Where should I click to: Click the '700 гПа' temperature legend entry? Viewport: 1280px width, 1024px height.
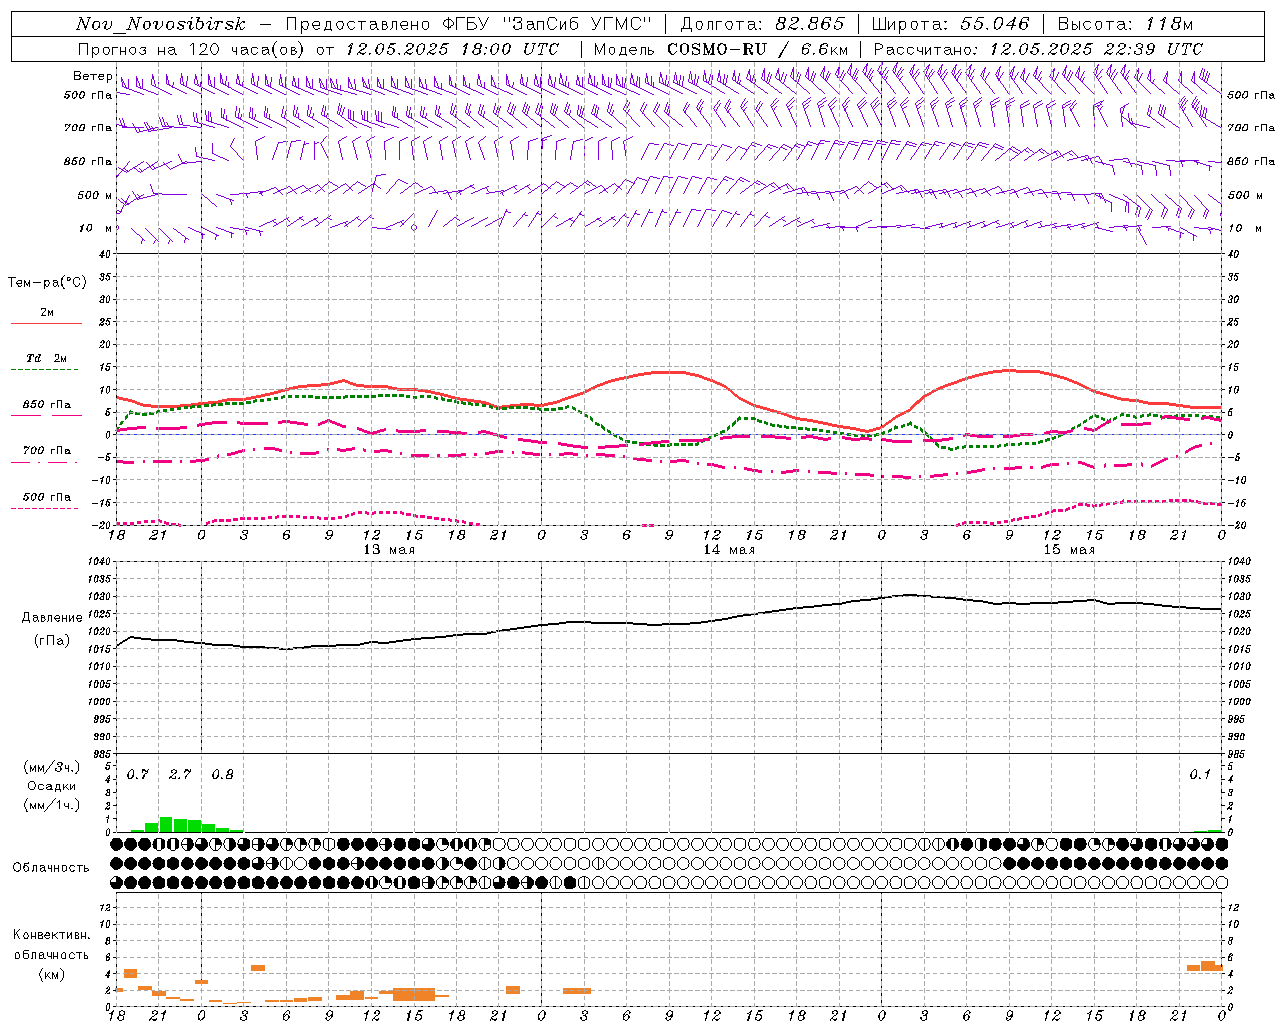(47, 451)
